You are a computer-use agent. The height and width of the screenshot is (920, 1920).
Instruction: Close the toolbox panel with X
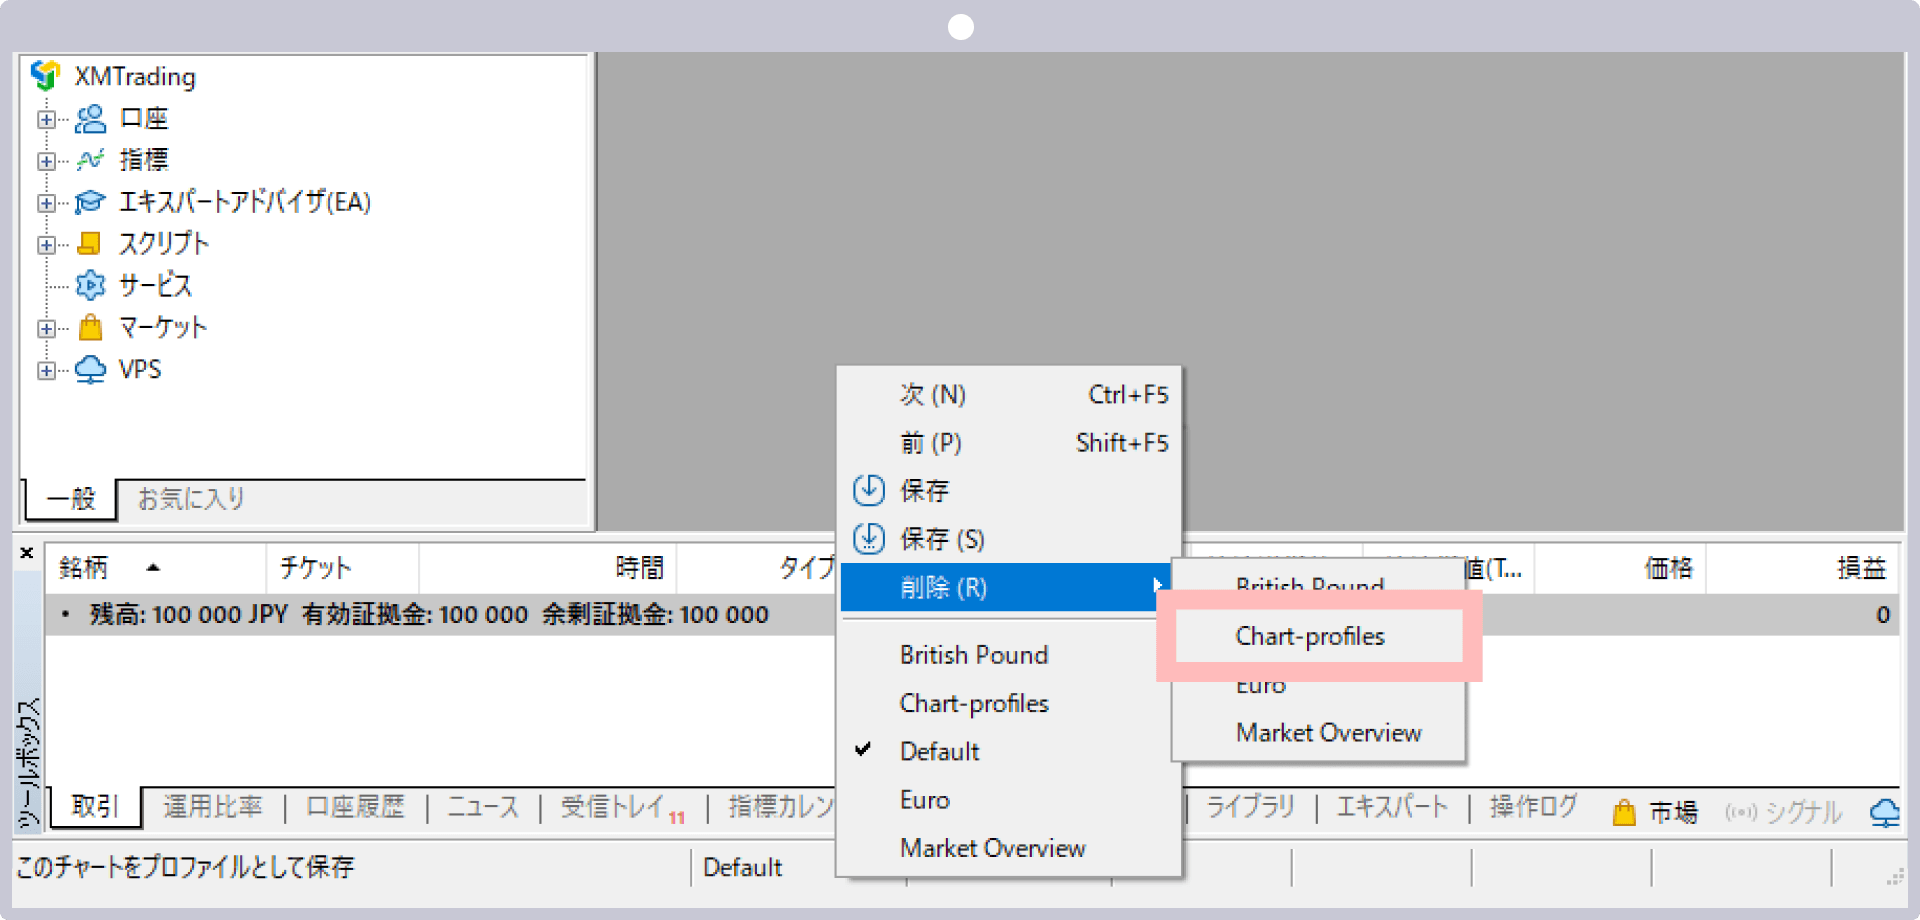(x=27, y=552)
